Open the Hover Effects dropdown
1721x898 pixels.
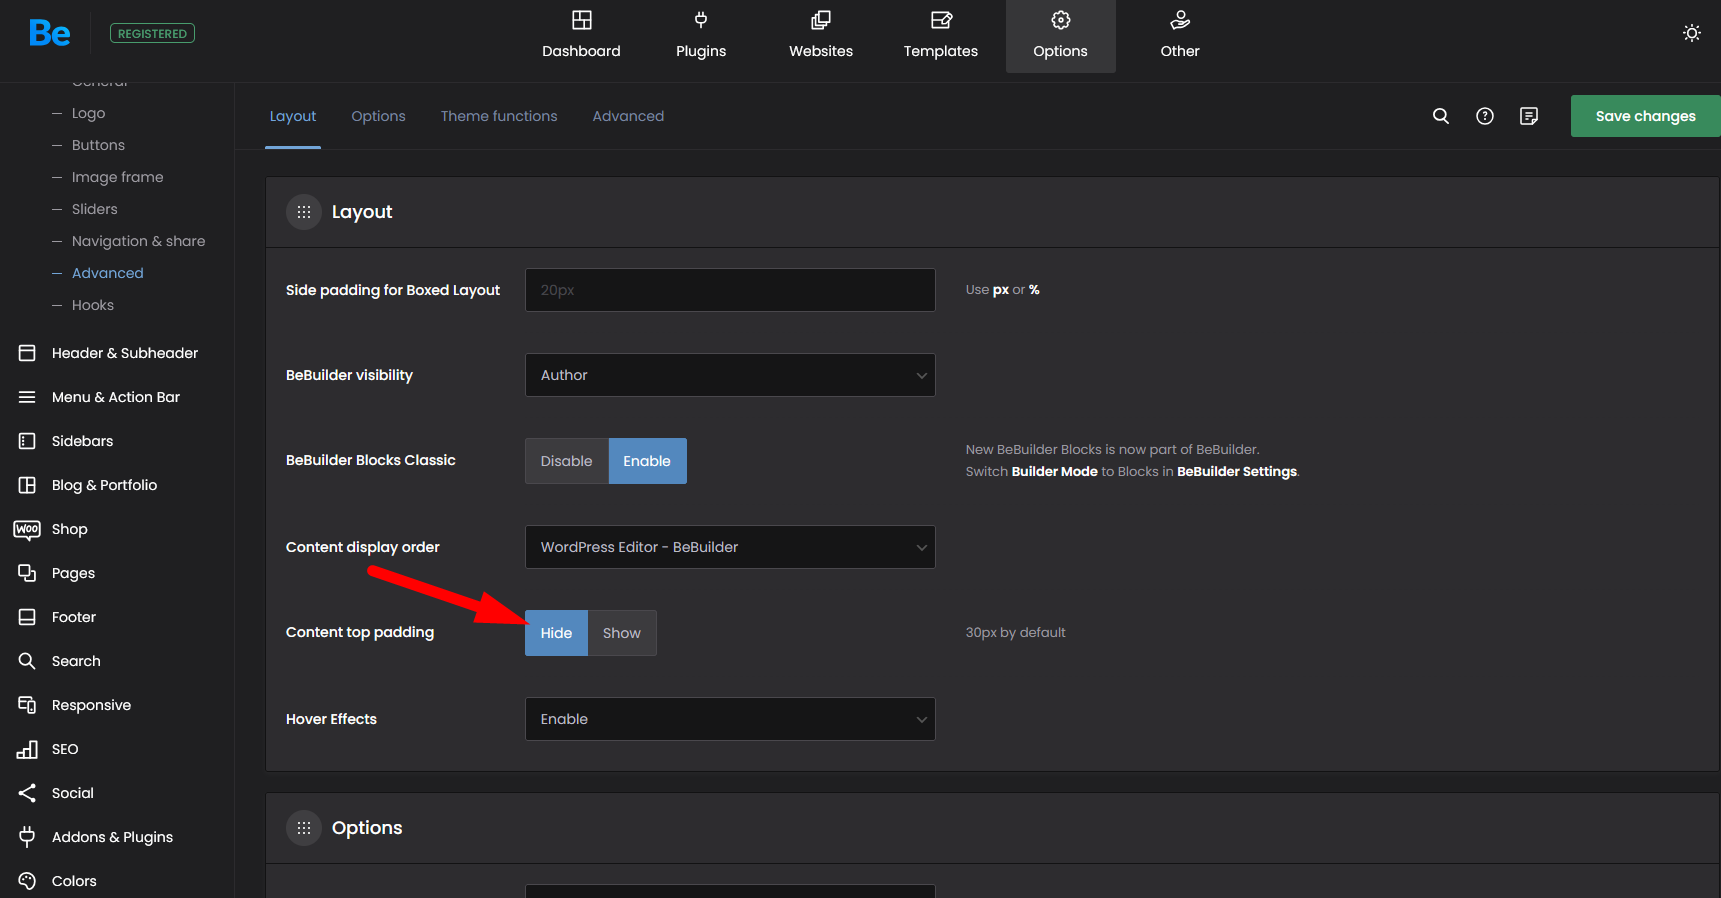(x=730, y=719)
